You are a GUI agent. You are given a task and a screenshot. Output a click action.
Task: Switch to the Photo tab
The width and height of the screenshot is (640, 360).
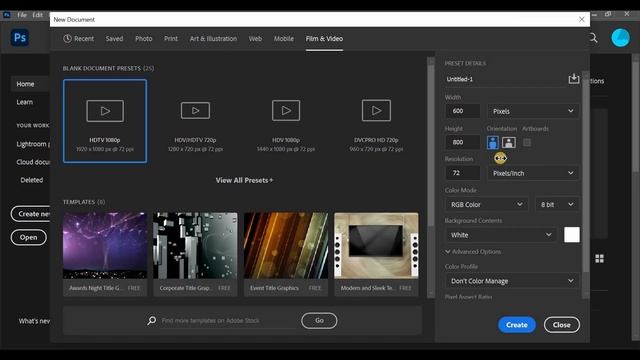[144, 39]
